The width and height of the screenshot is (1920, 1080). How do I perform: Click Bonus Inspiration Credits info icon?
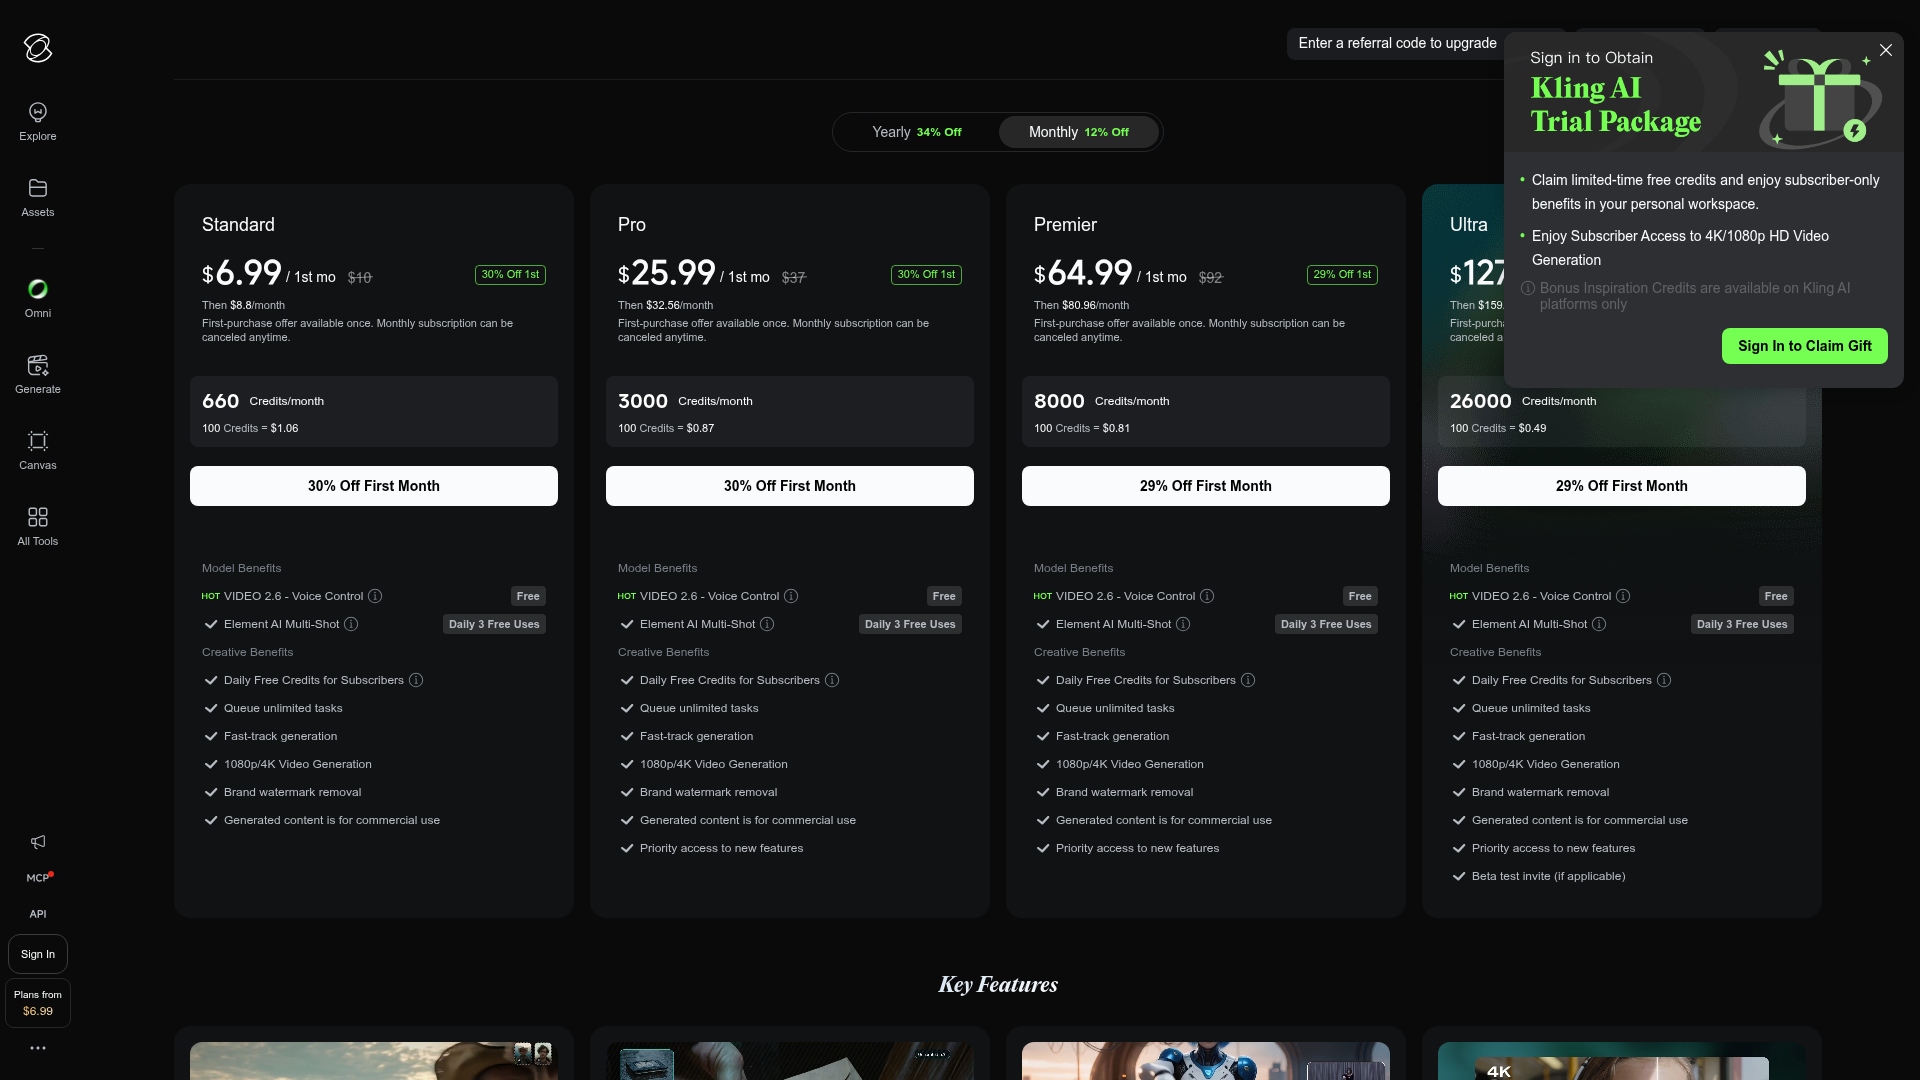1528,288
